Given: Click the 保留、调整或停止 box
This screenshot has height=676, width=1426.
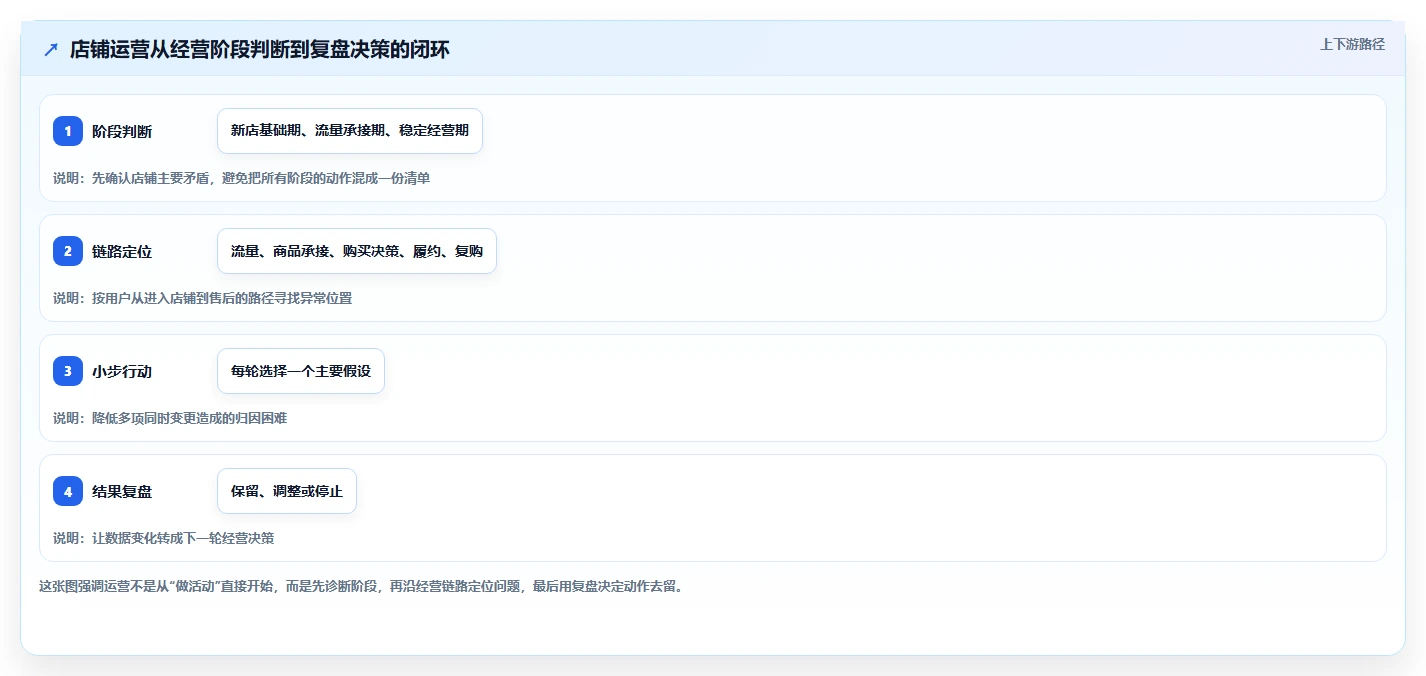Looking at the screenshot, I should pos(287,491).
